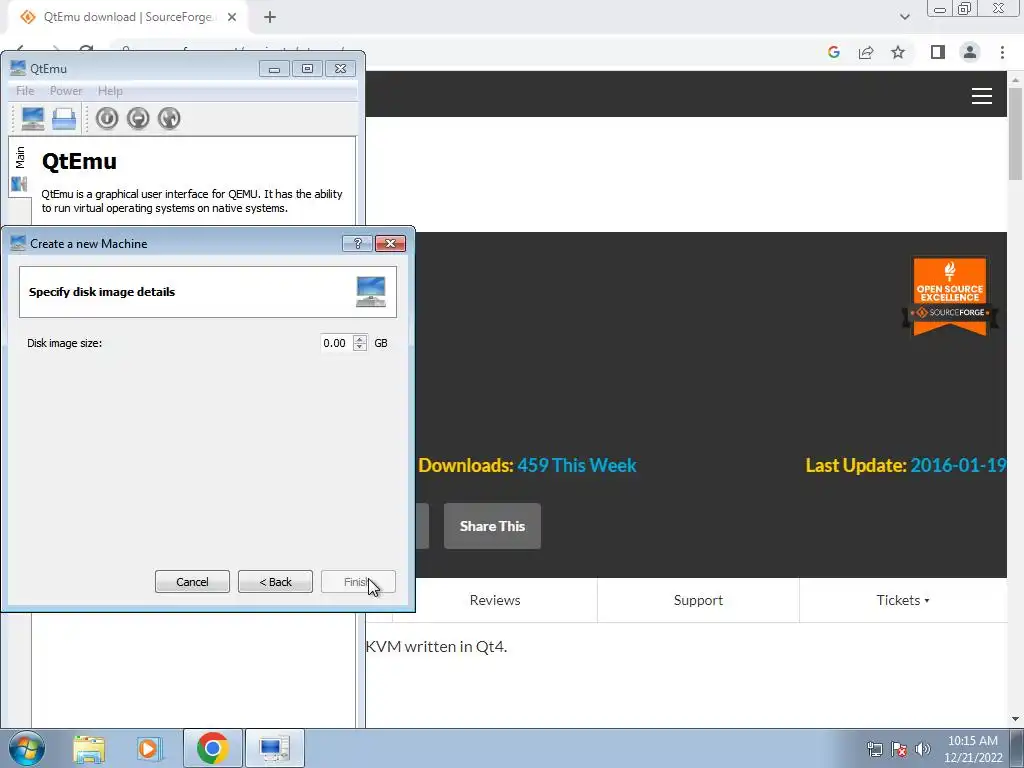Click the Last Update date 2016-01-19
Image resolution: width=1024 pixels, height=768 pixels.
tap(958, 466)
